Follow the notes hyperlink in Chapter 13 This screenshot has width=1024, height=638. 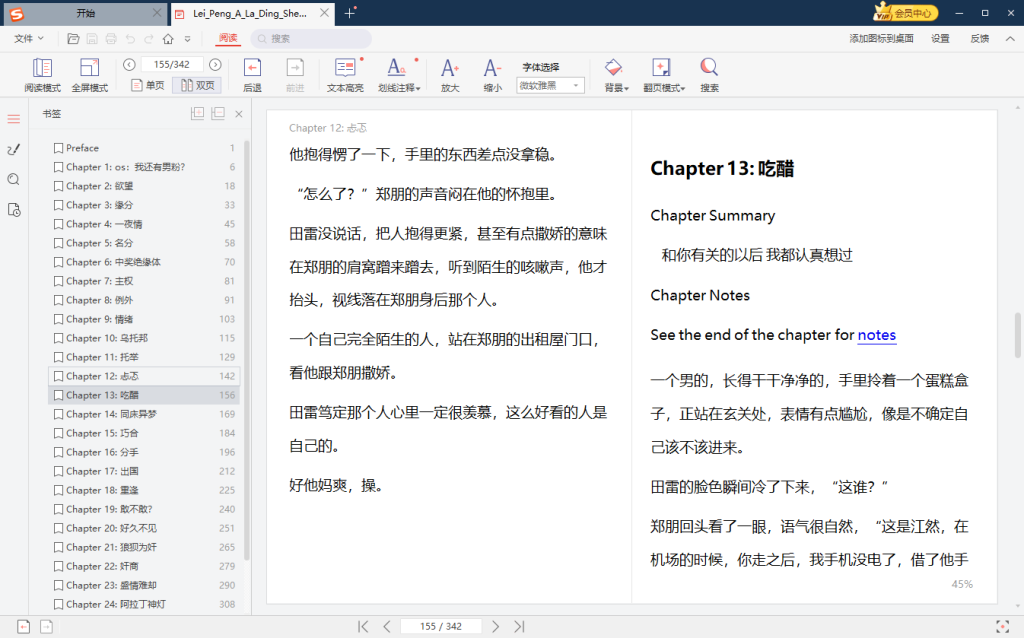tap(876, 335)
